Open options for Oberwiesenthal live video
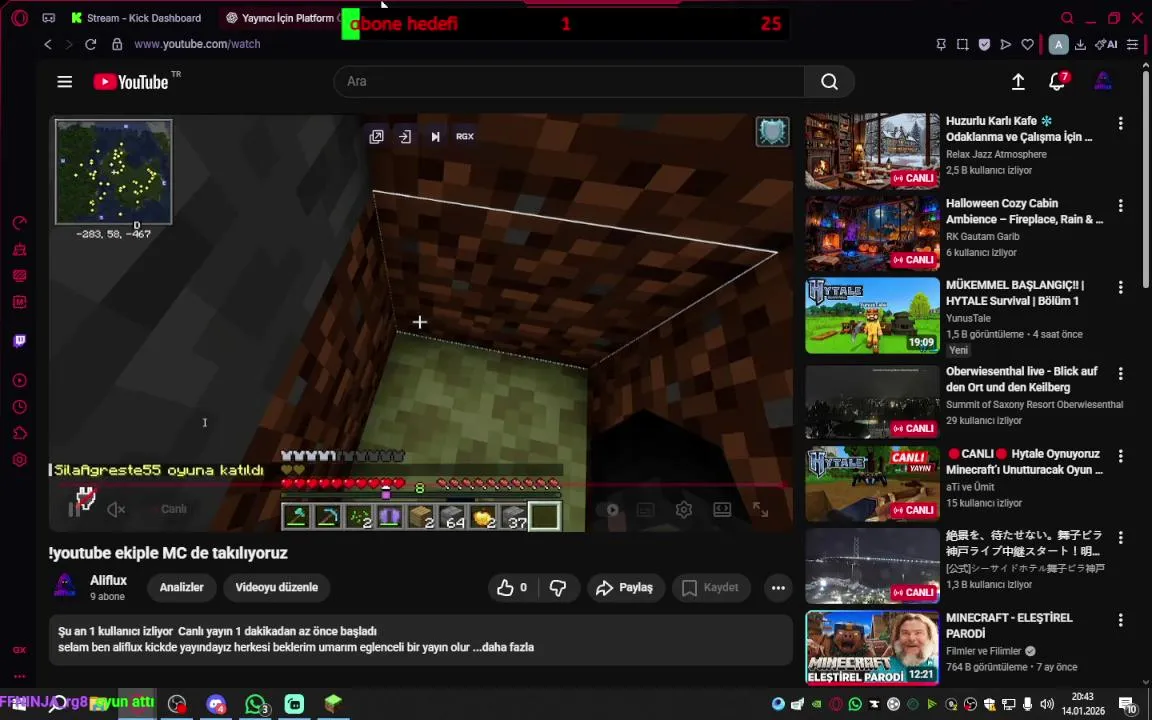The width and height of the screenshot is (1152, 720). [x=1120, y=373]
